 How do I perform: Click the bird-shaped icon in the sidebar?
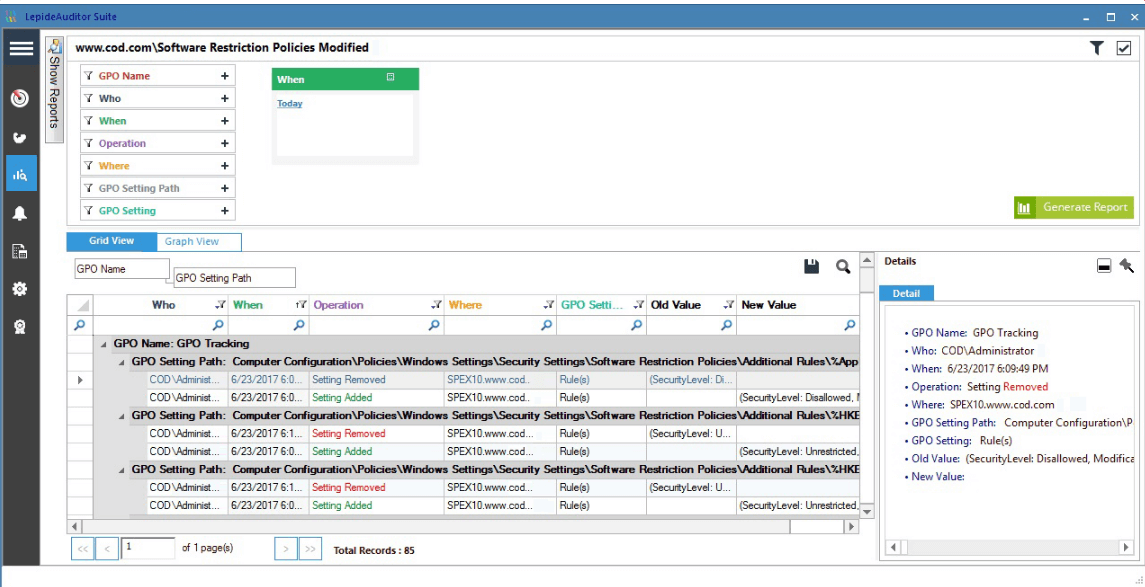tap(20, 137)
